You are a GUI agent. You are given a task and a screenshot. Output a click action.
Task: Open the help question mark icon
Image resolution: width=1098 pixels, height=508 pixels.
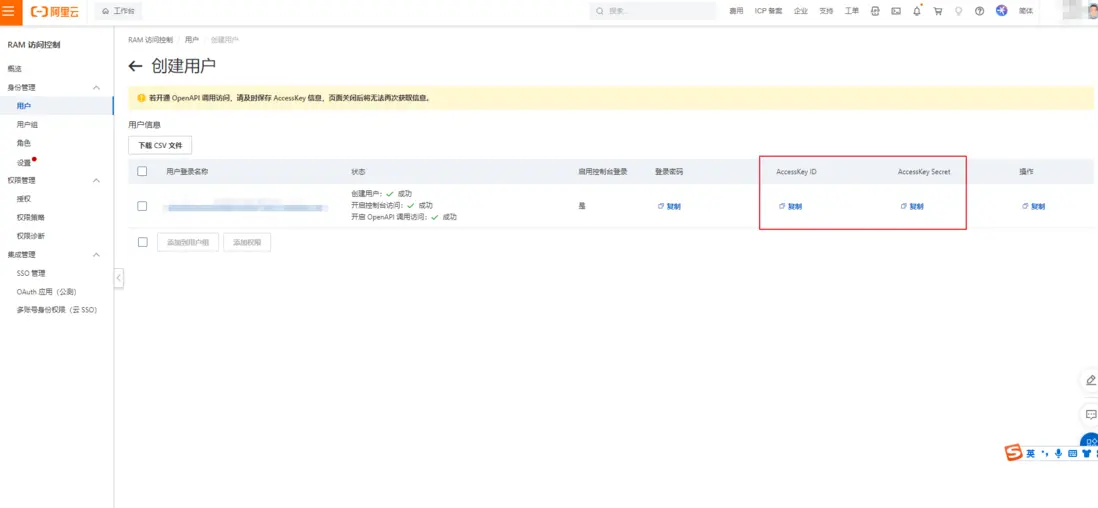click(980, 11)
